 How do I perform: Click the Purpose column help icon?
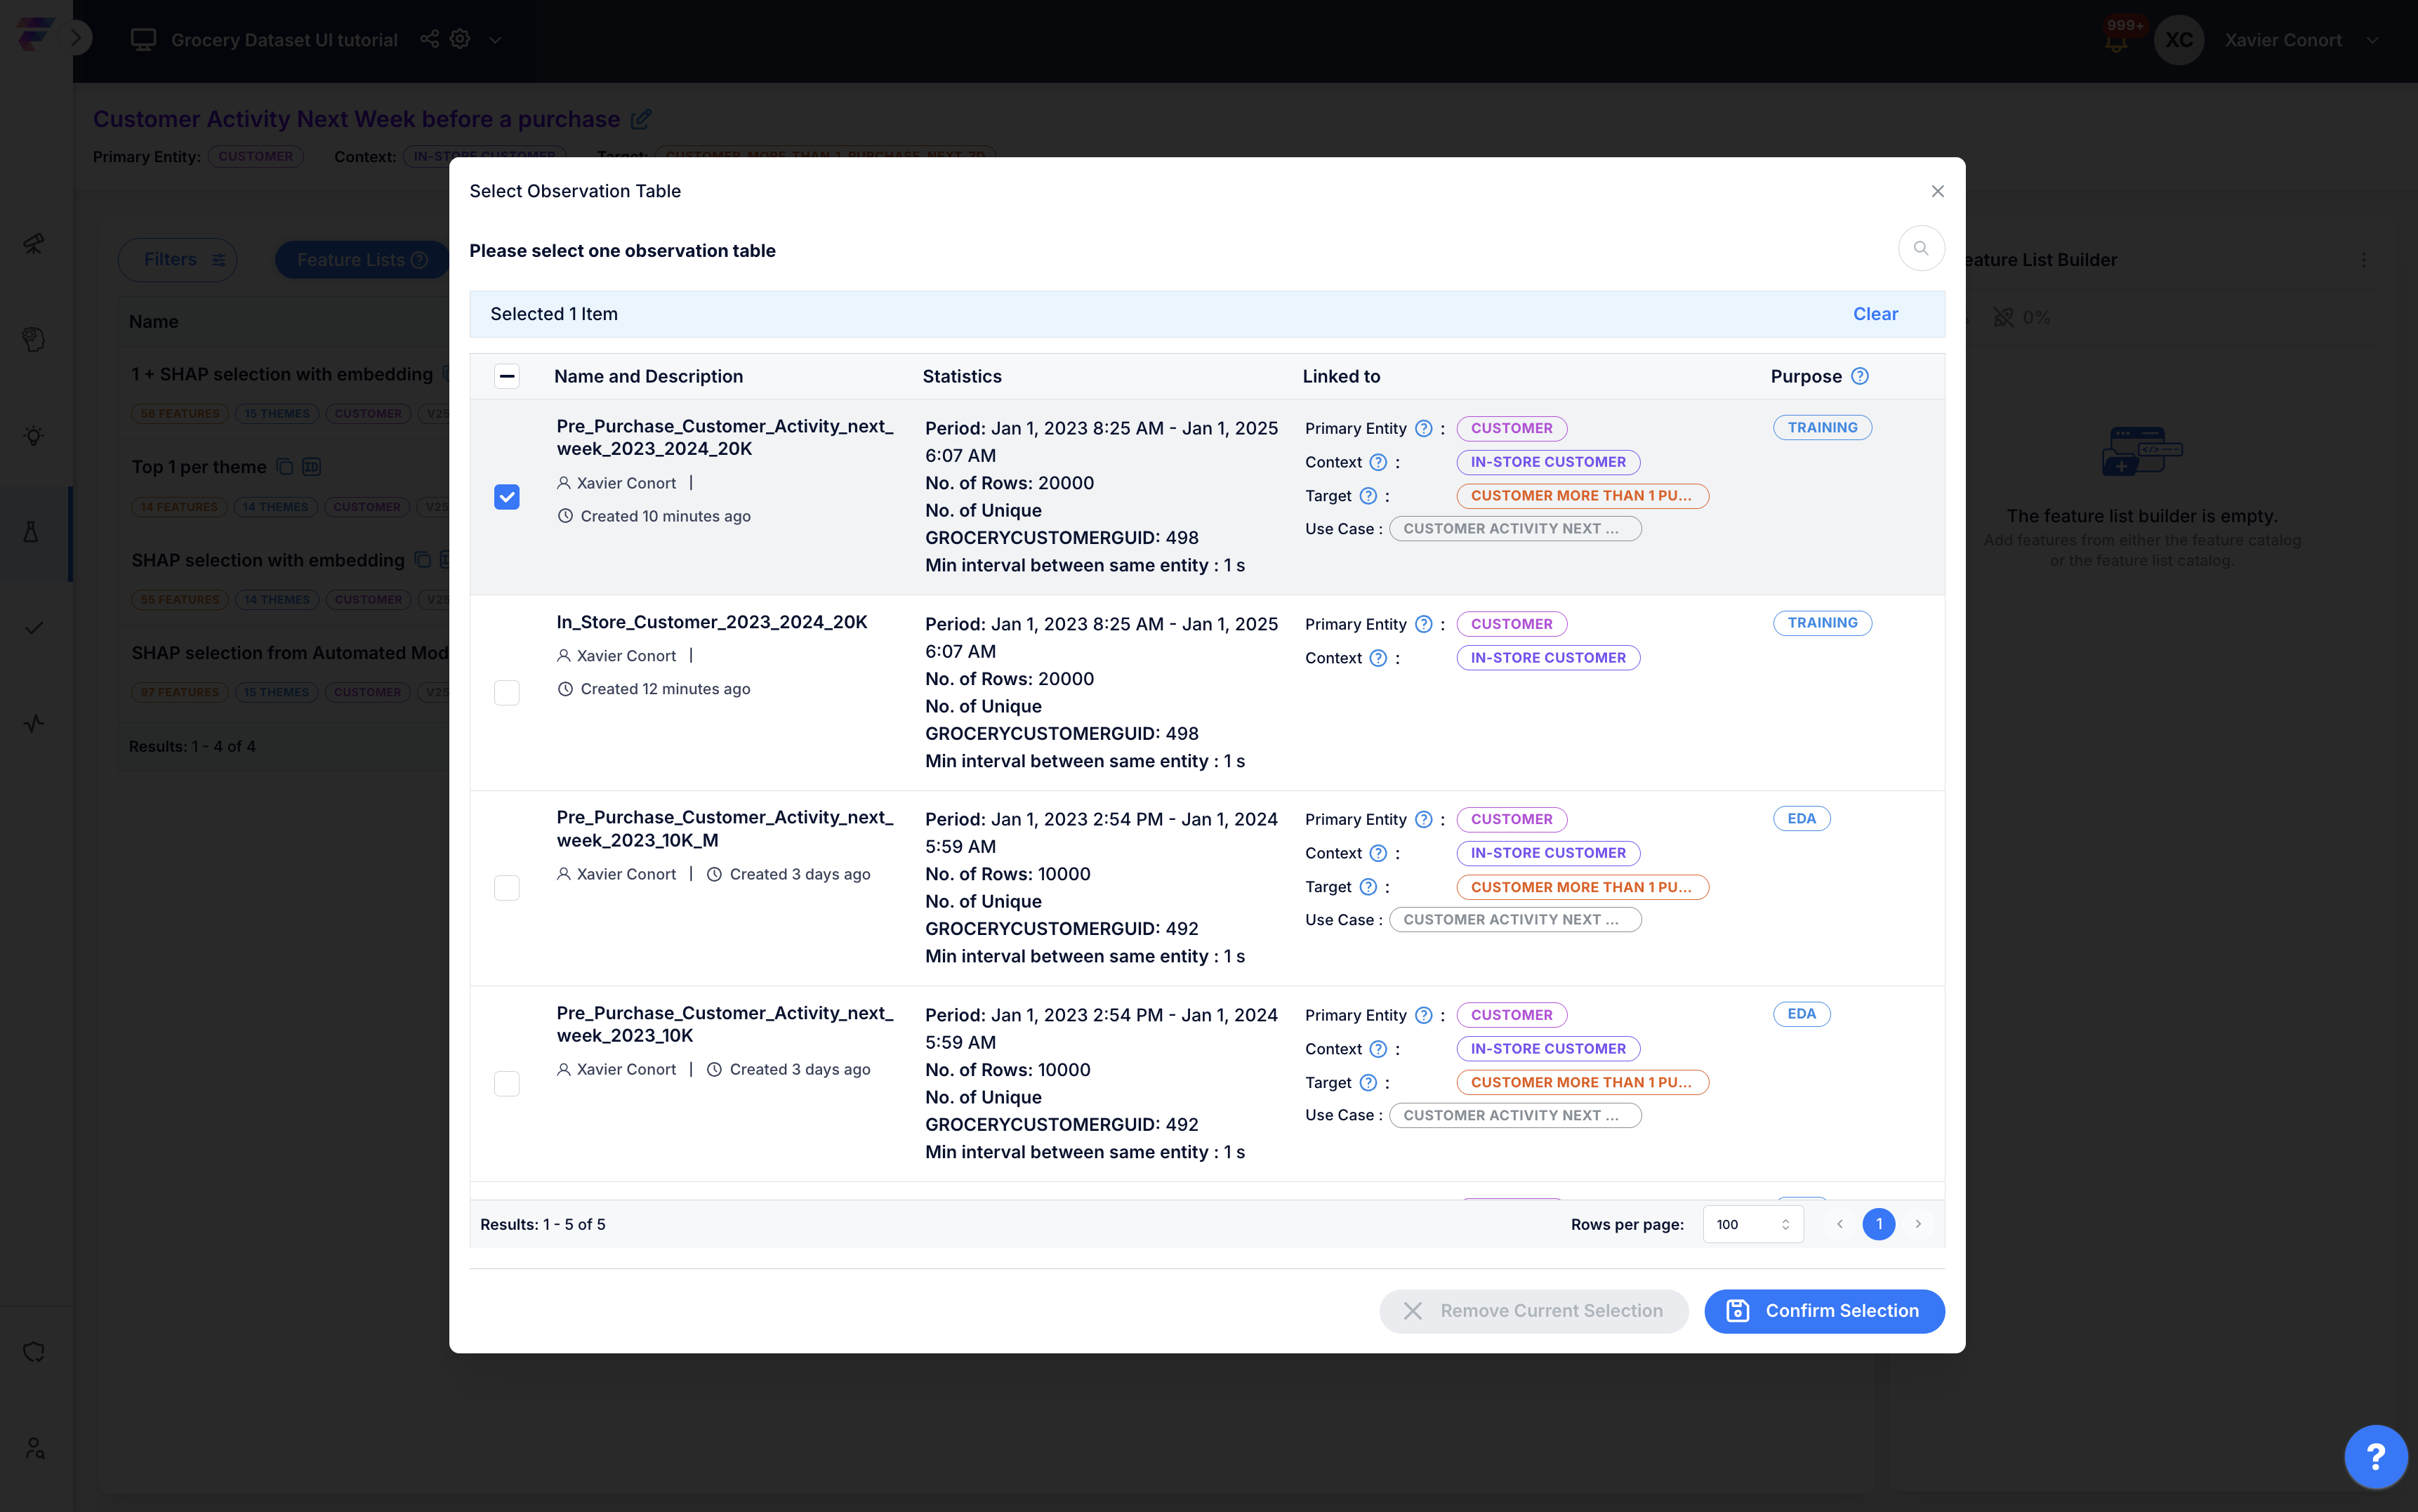pyautogui.click(x=1859, y=376)
